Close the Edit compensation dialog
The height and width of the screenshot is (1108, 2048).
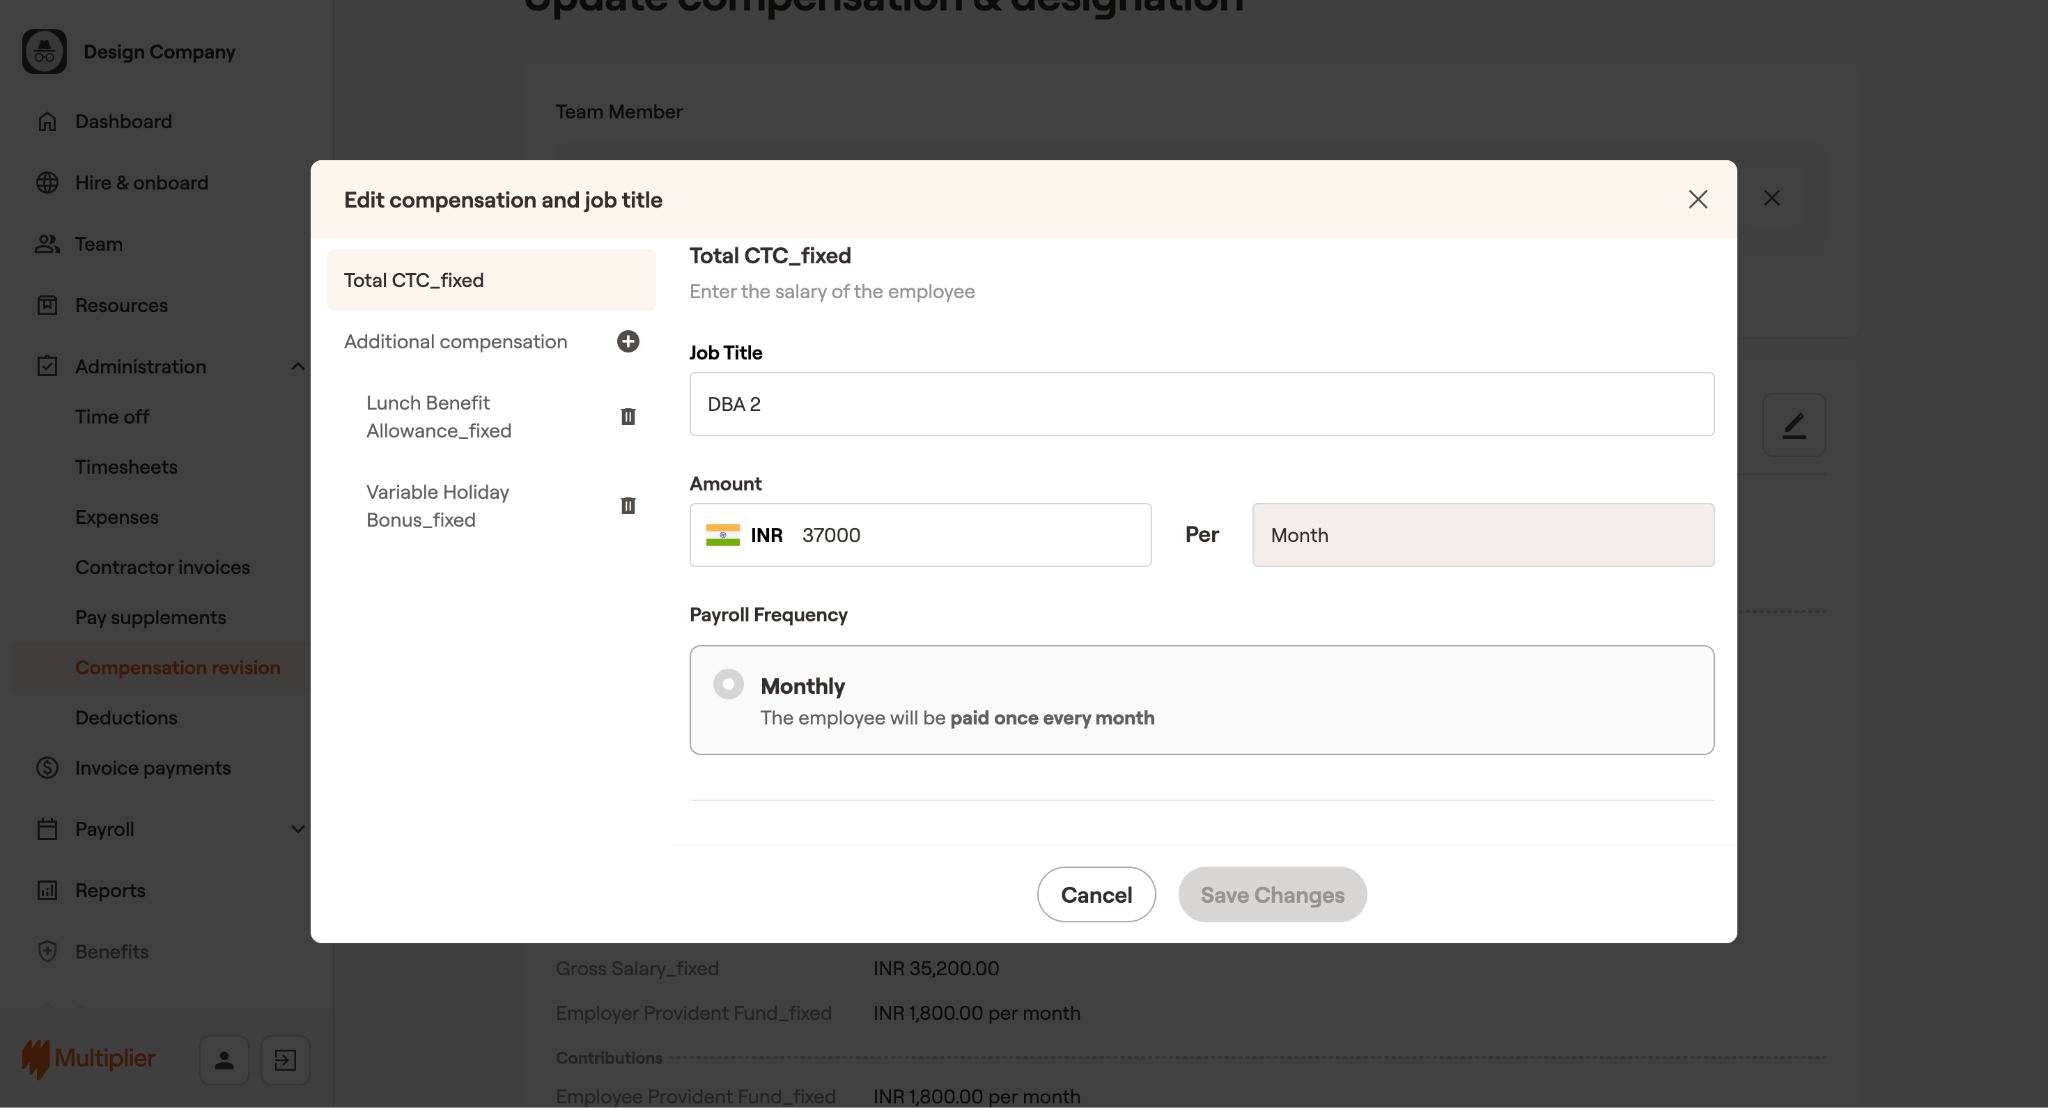click(x=1697, y=199)
